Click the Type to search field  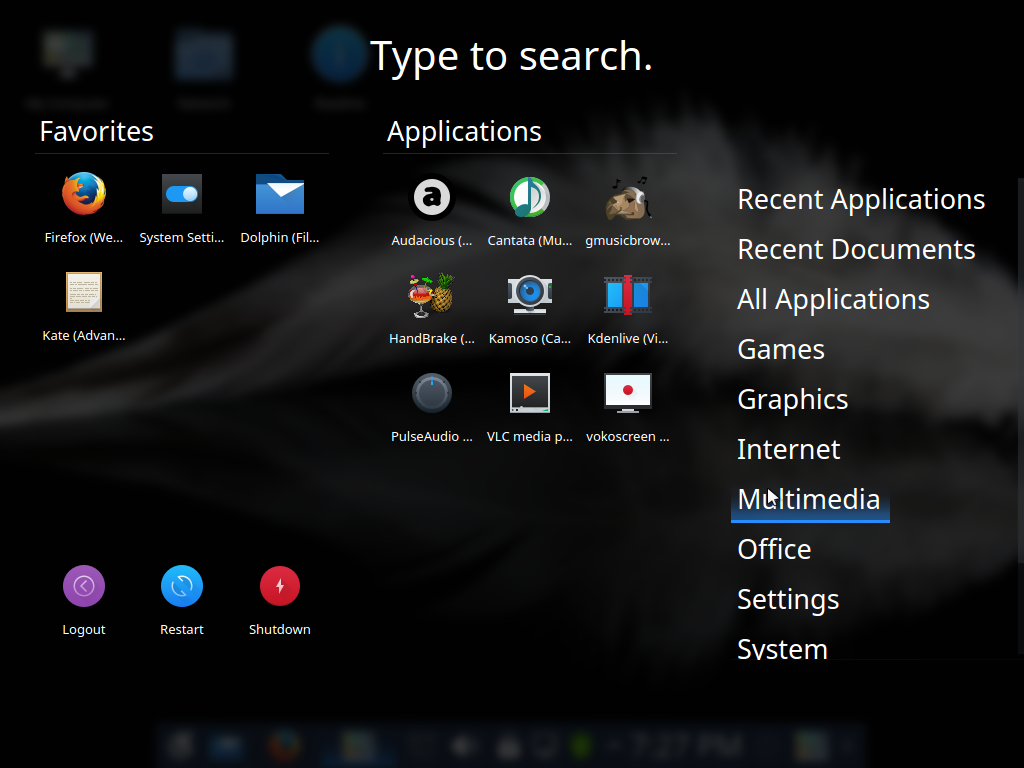tap(511, 56)
